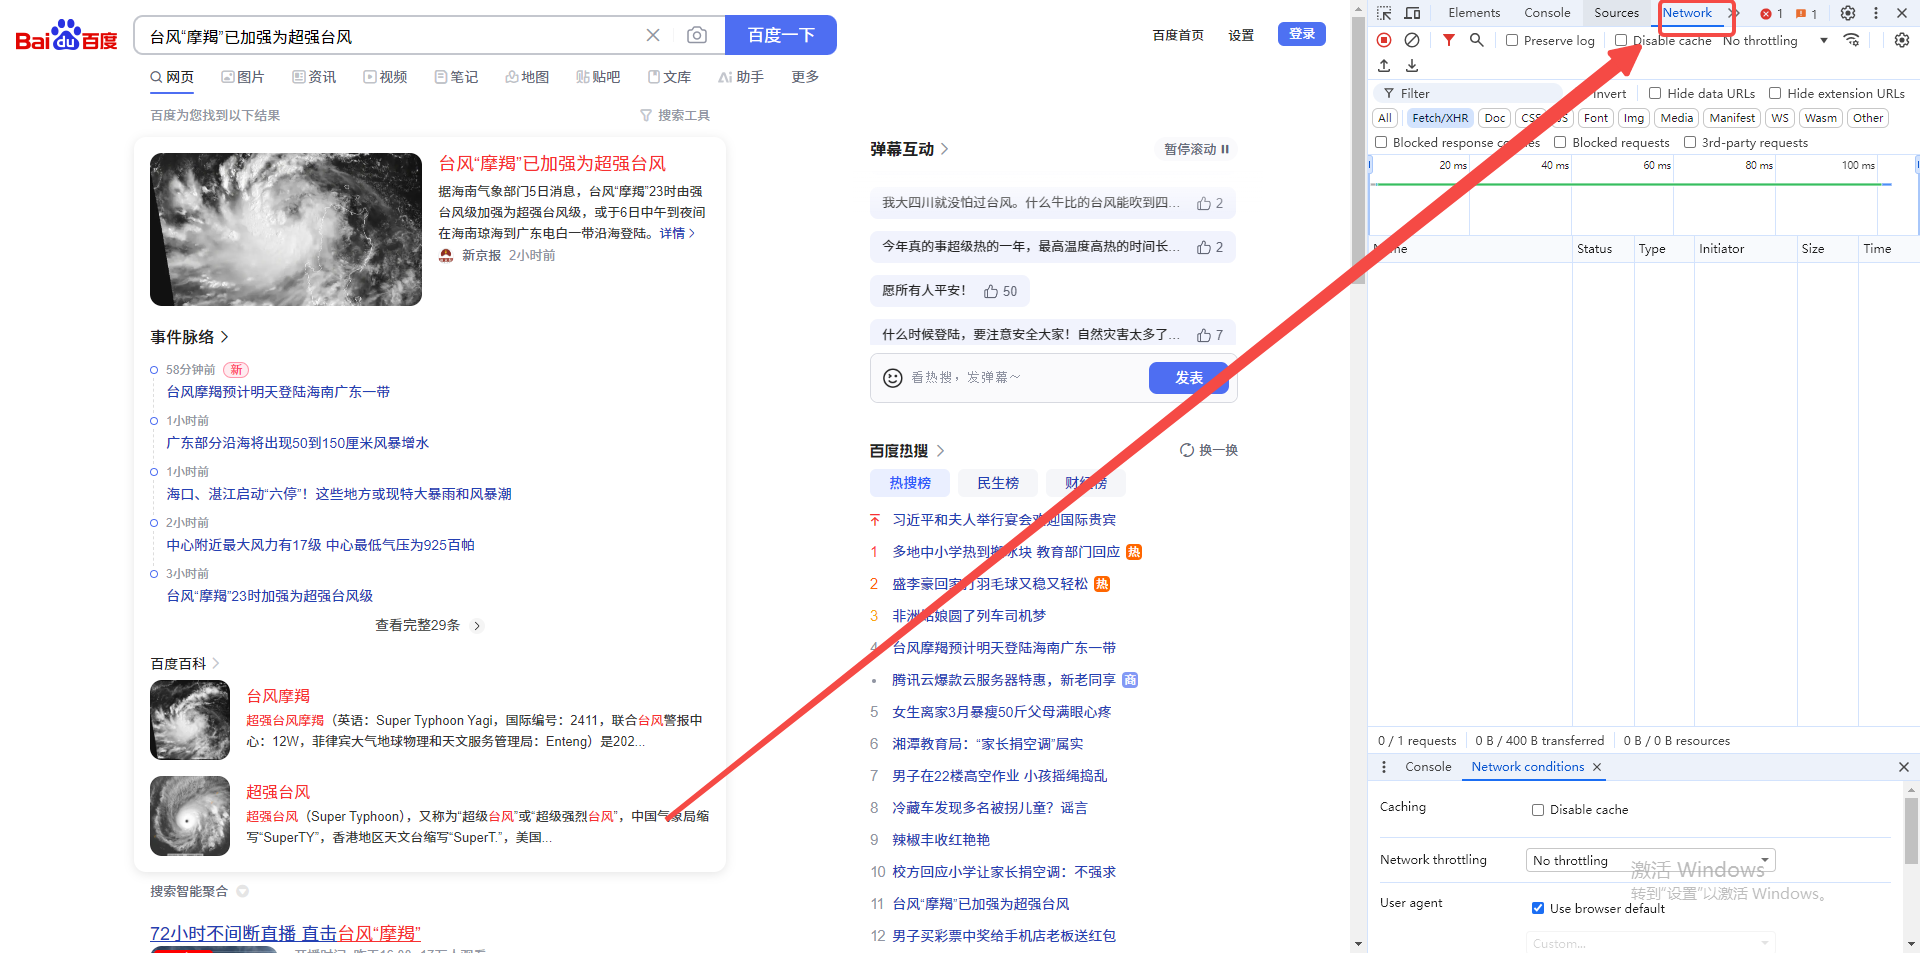Import a HAR file with the upload icon
Image resolution: width=1920 pixels, height=953 pixels.
tap(1384, 66)
